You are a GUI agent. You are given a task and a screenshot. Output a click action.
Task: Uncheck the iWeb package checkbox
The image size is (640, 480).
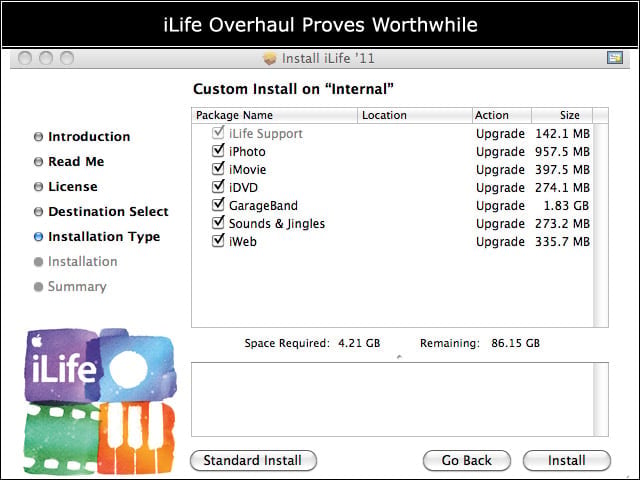pyautogui.click(x=218, y=240)
